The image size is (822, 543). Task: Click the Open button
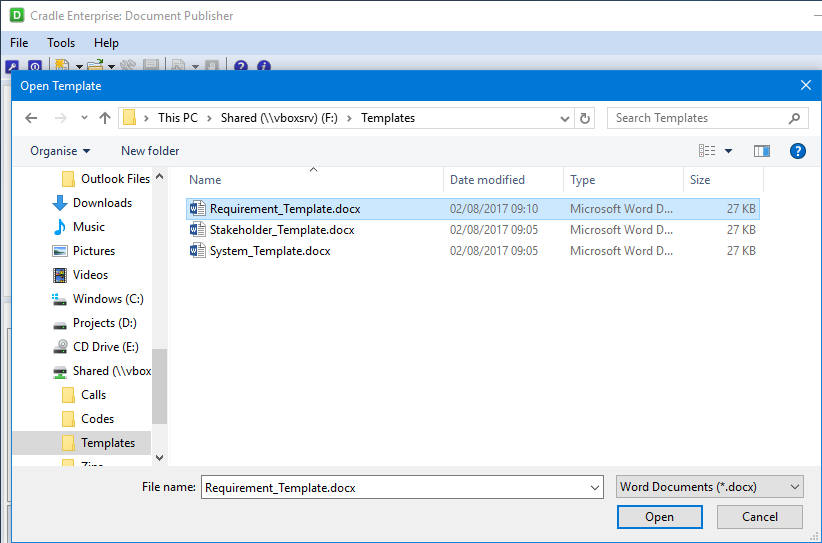(x=659, y=517)
